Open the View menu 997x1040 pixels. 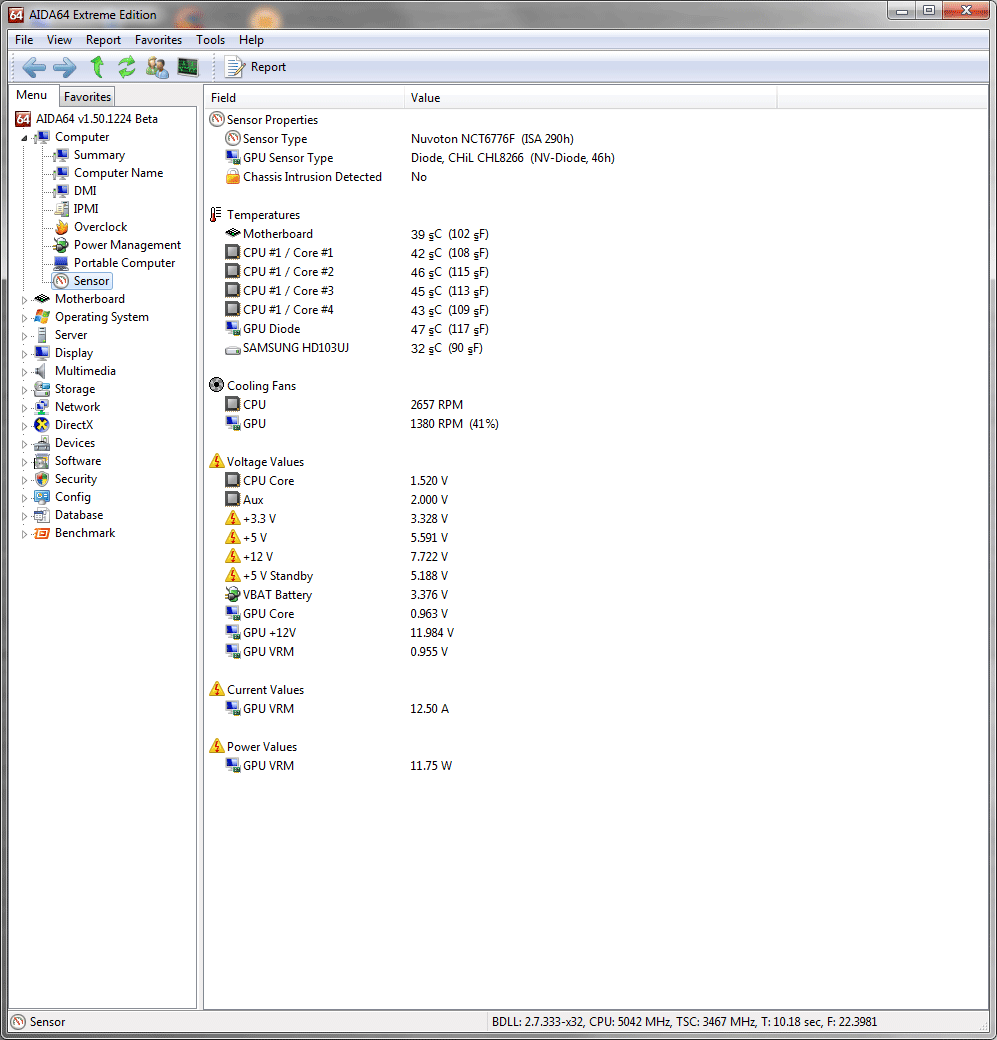pyautogui.click(x=59, y=40)
